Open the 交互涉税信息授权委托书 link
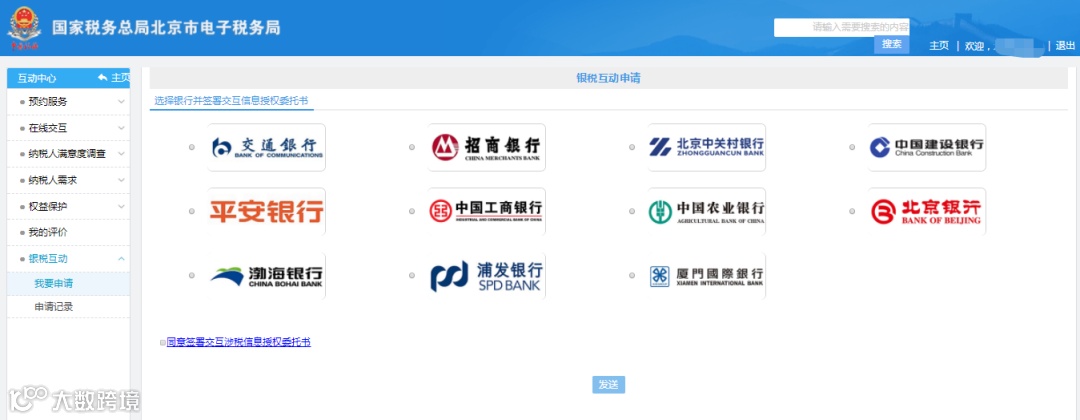1080x420 pixels. [238, 342]
